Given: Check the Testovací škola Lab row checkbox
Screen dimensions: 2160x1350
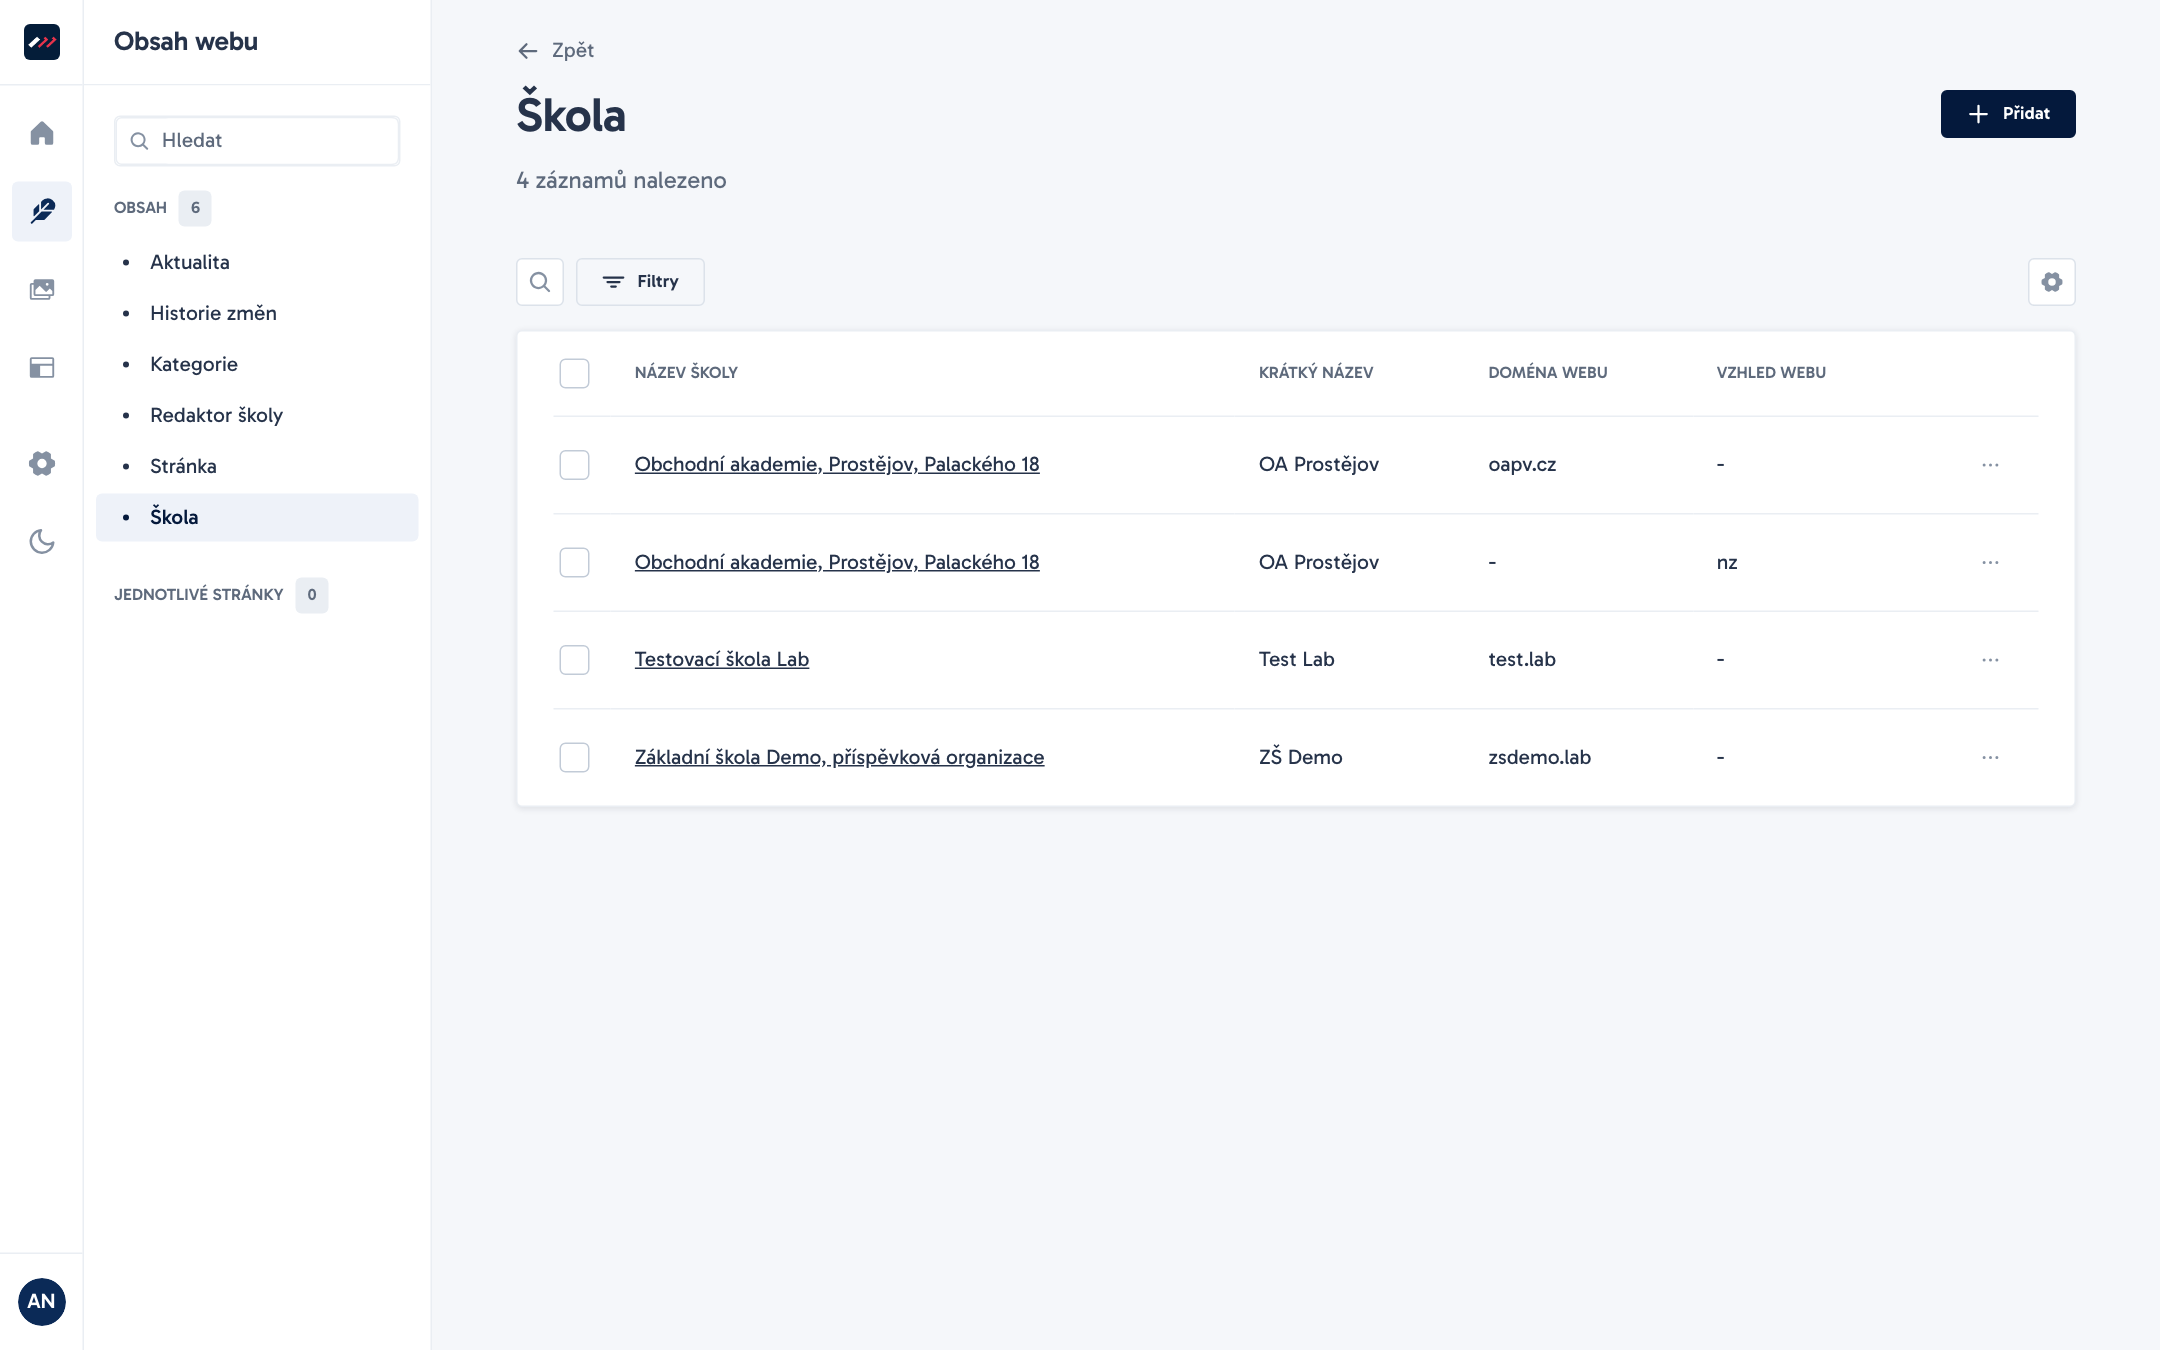Looking at the screenshot, I should [574, 660].
